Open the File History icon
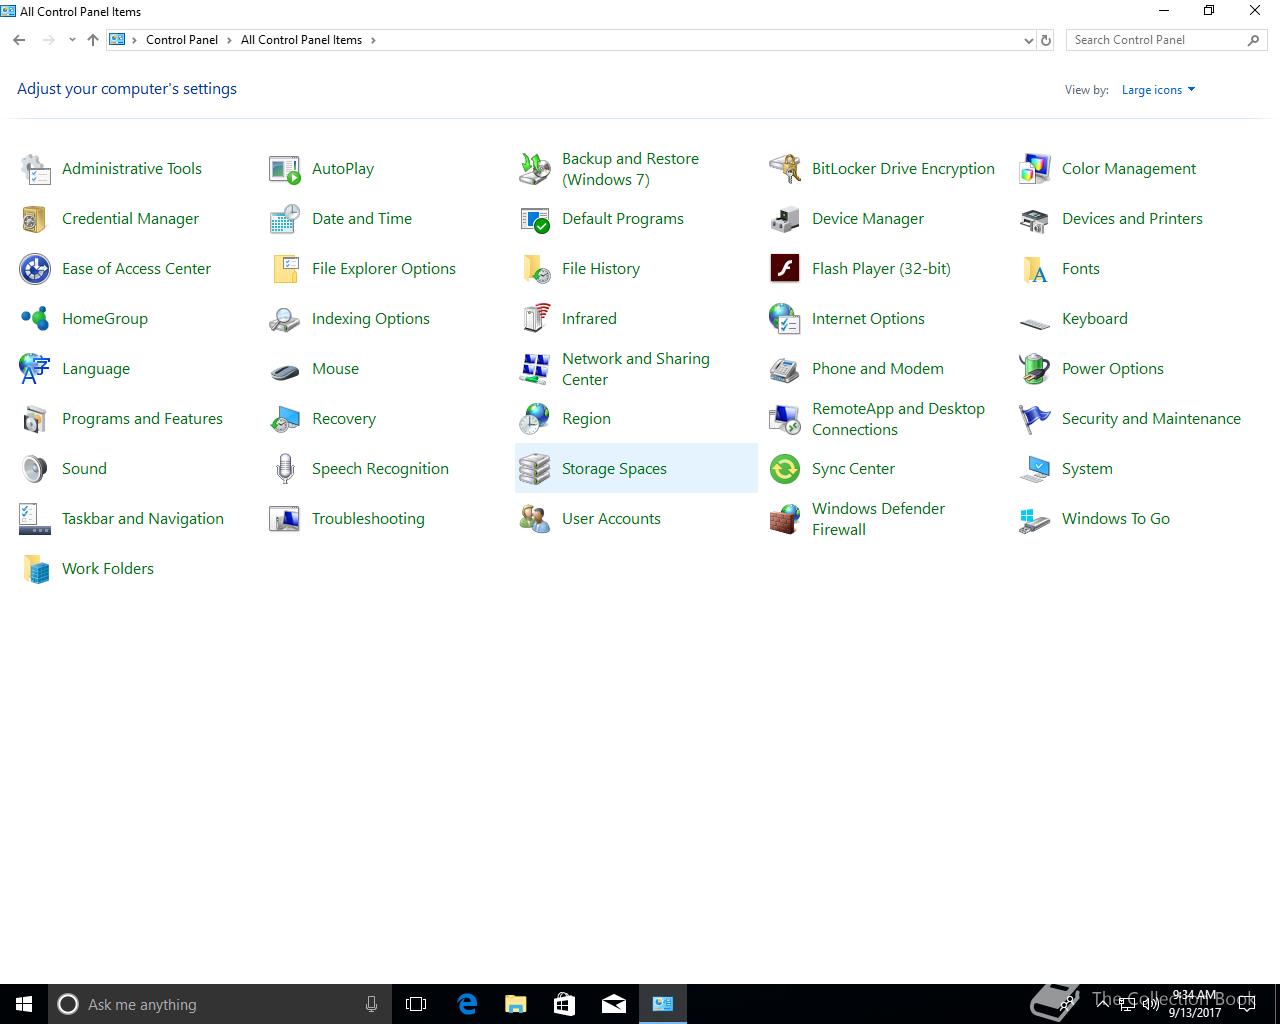Image resolution: width=1280 pixels, height=1024 pixels. coord(535,269)
